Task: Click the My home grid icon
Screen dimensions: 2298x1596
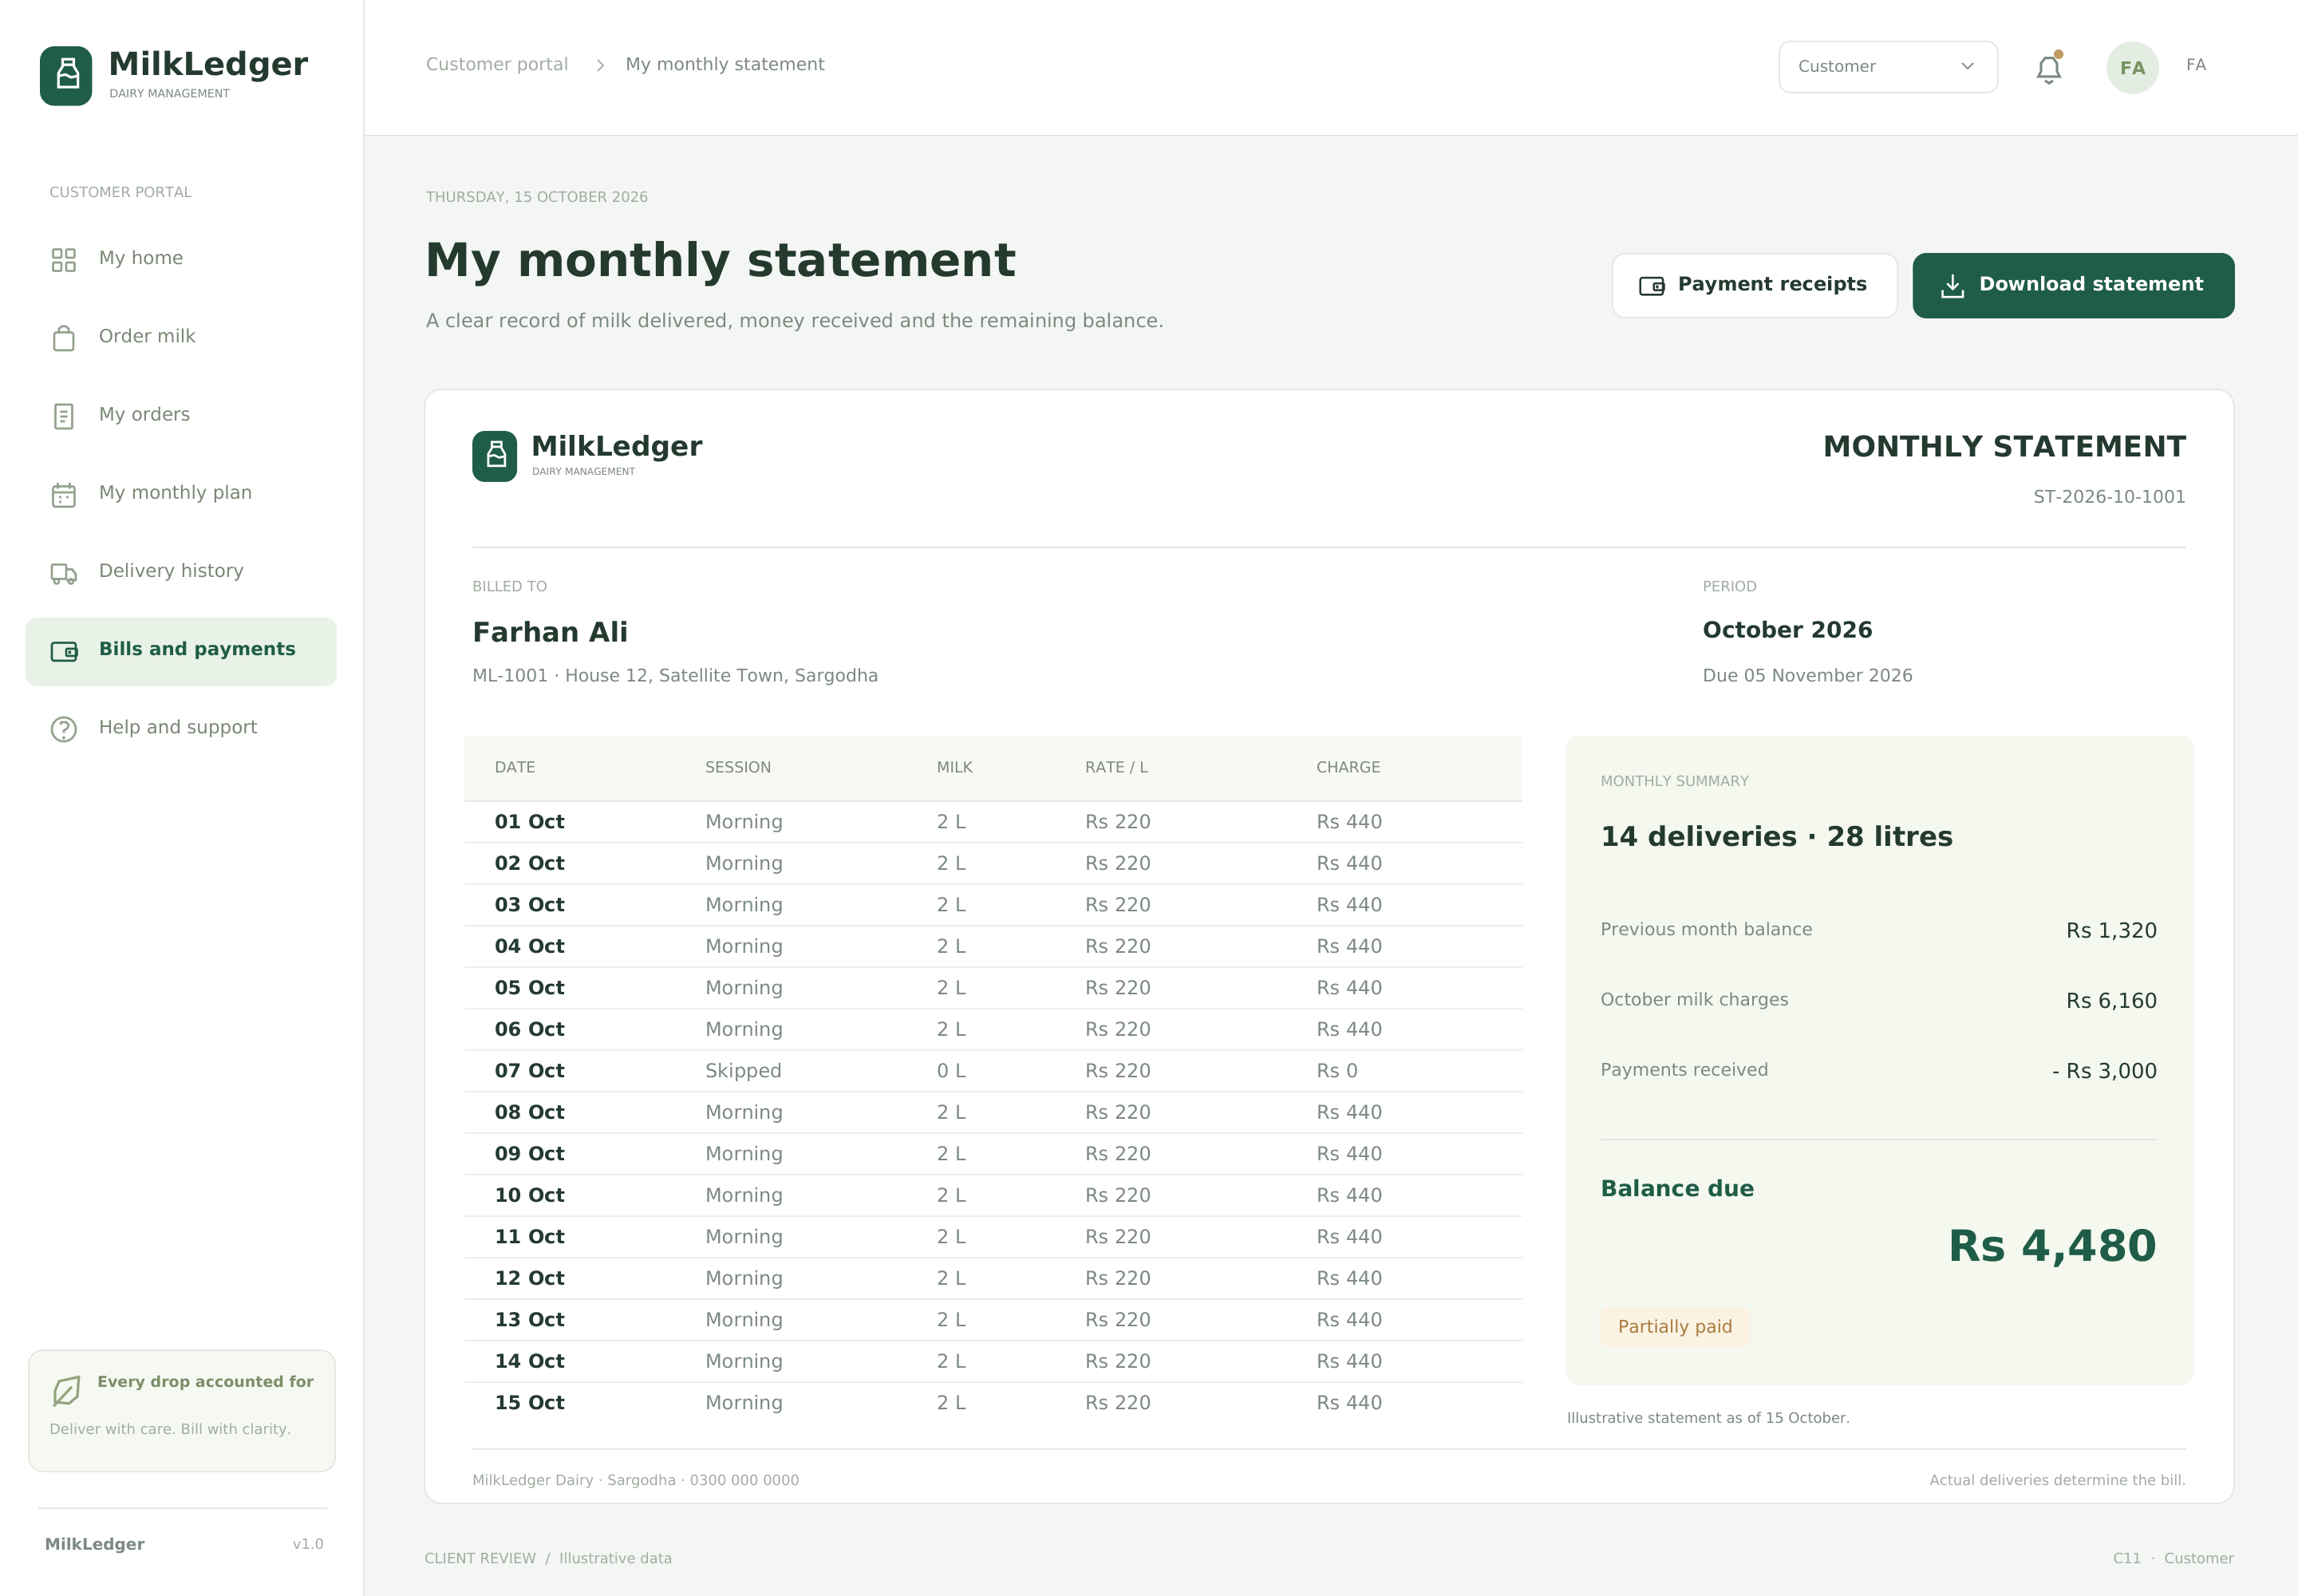Action: [64, 260]
